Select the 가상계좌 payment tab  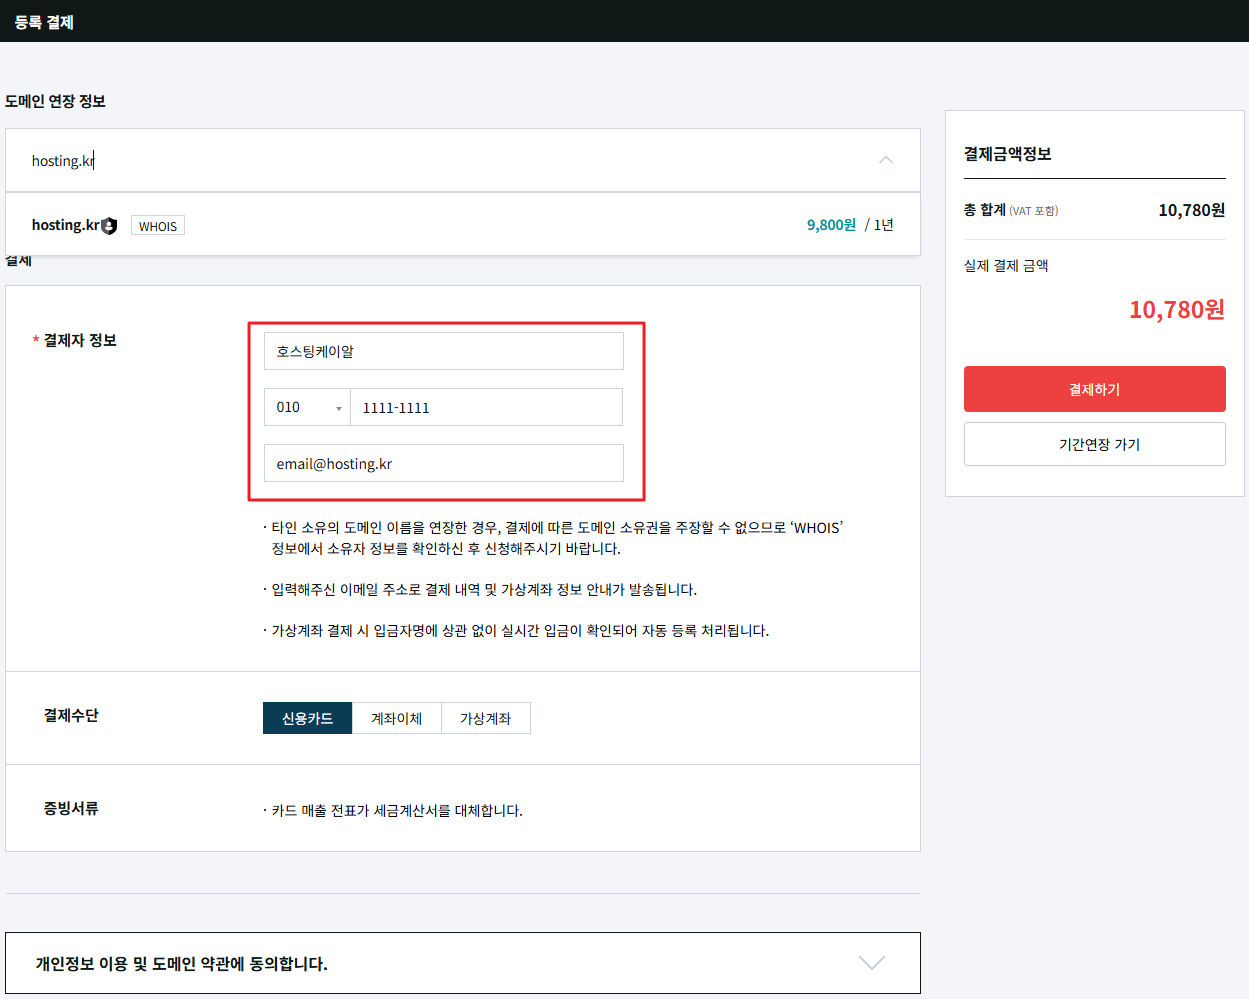tap(486, 718)
